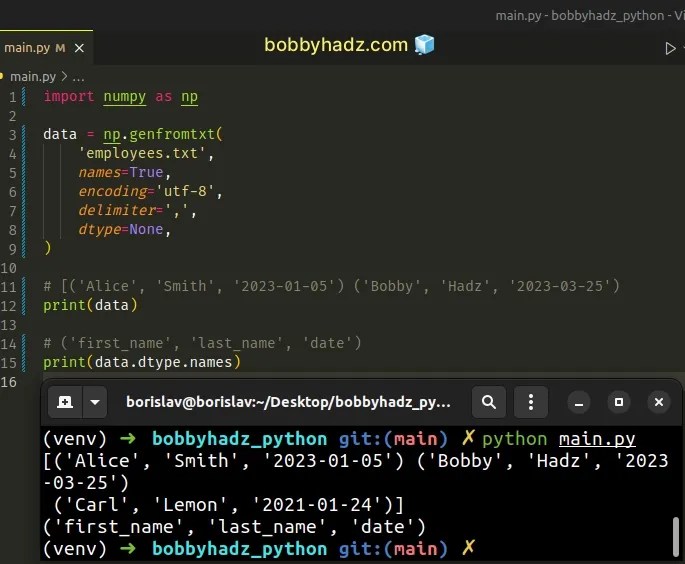
Task: Select the main.py editor tab
Action: point(45,48)
